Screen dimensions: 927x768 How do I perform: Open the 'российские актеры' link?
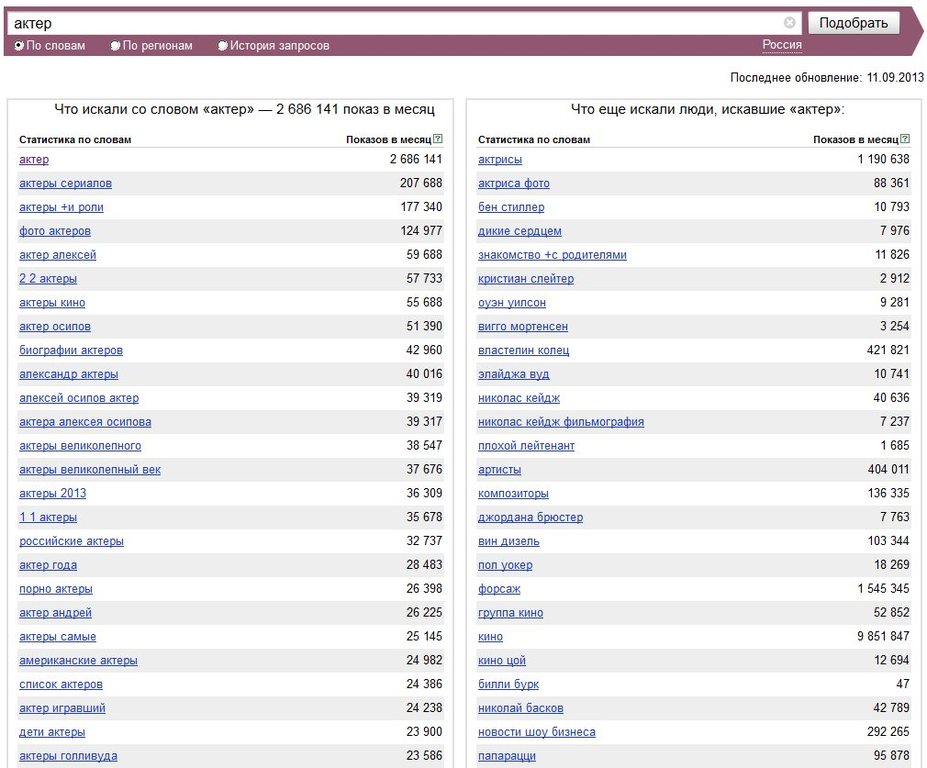click(x=71, y=541)
